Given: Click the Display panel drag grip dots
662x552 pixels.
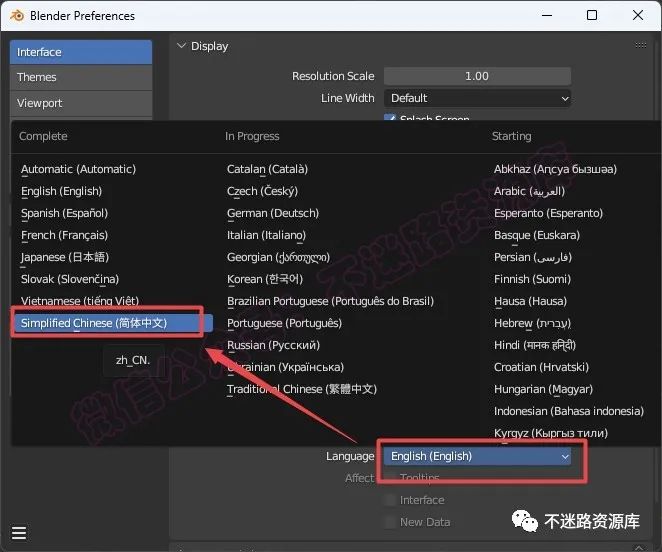Looking at the screenshot, I should point(640,45).
